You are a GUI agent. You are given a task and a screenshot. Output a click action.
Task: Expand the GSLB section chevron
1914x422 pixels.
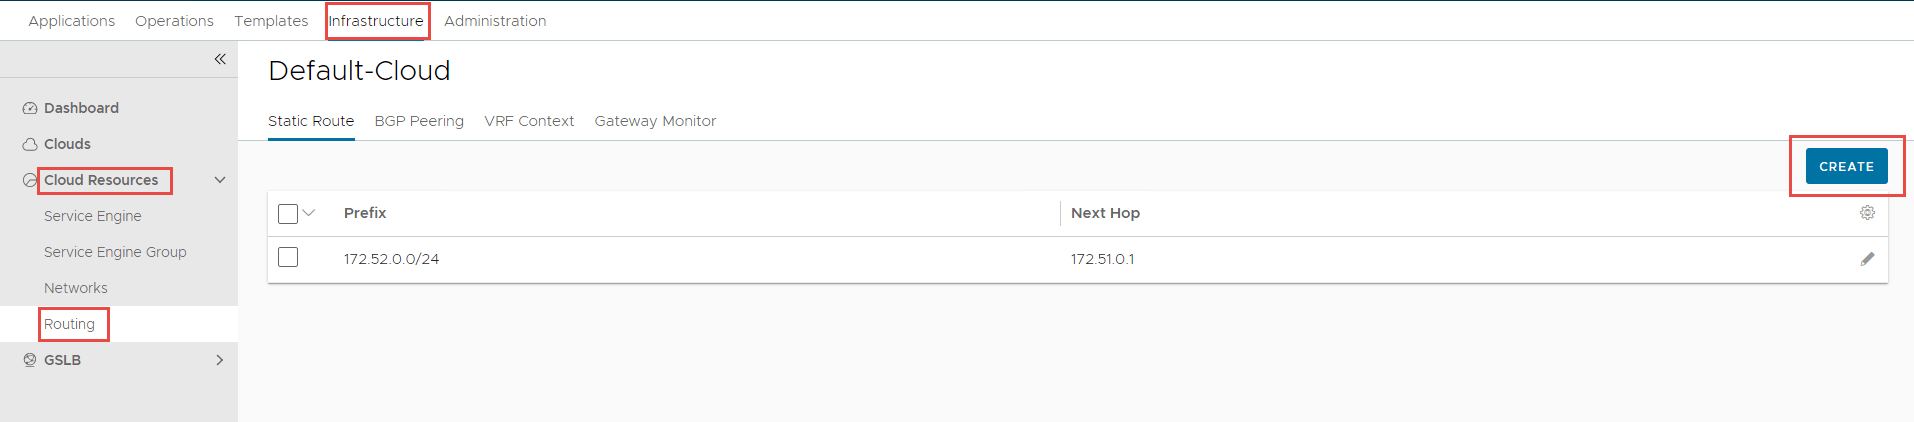pos(220,360)
